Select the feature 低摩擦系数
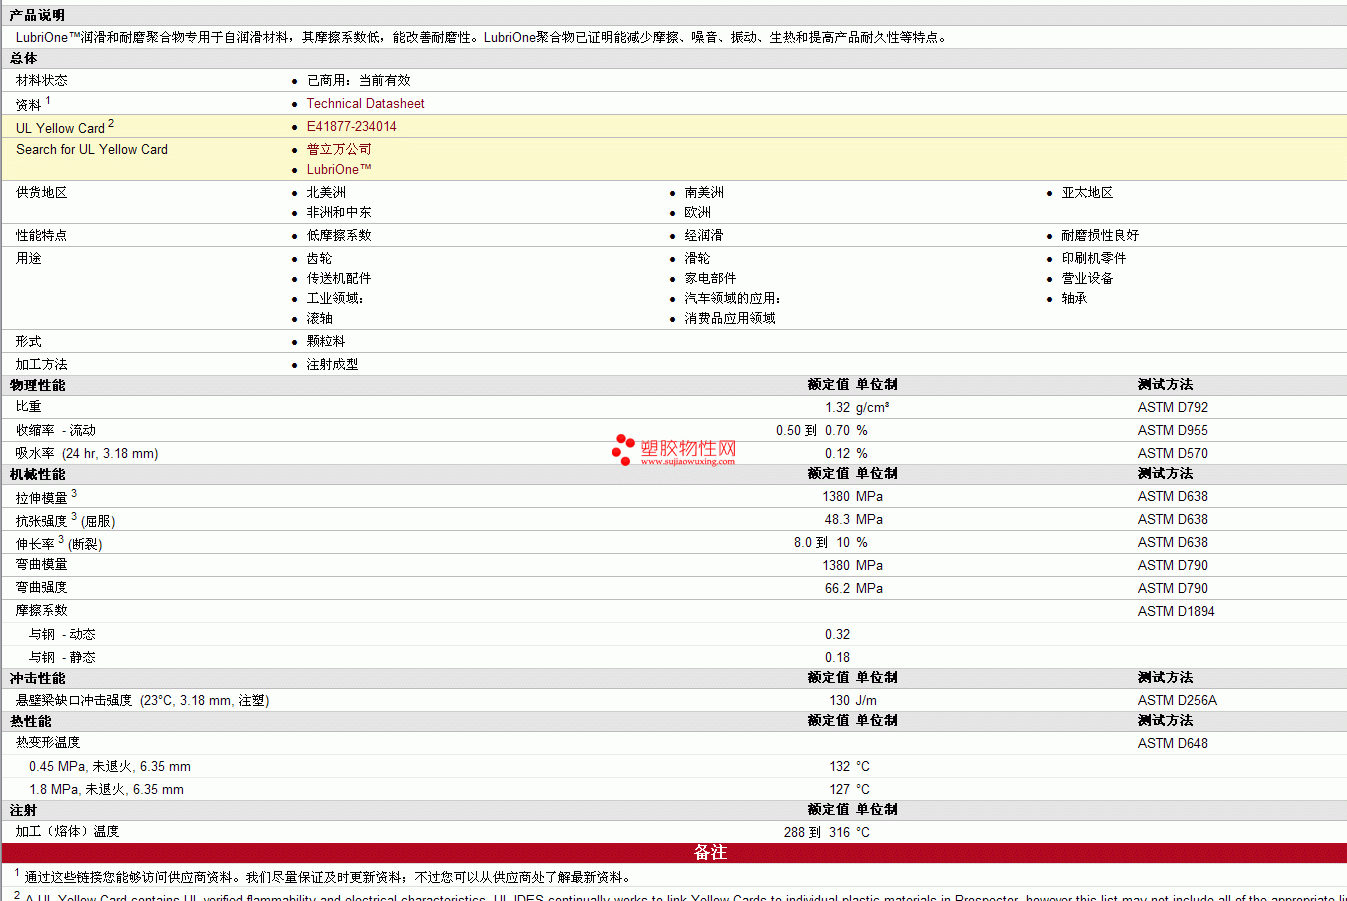The height and width of the screenshot is (901, 1347). pos(339,235)
